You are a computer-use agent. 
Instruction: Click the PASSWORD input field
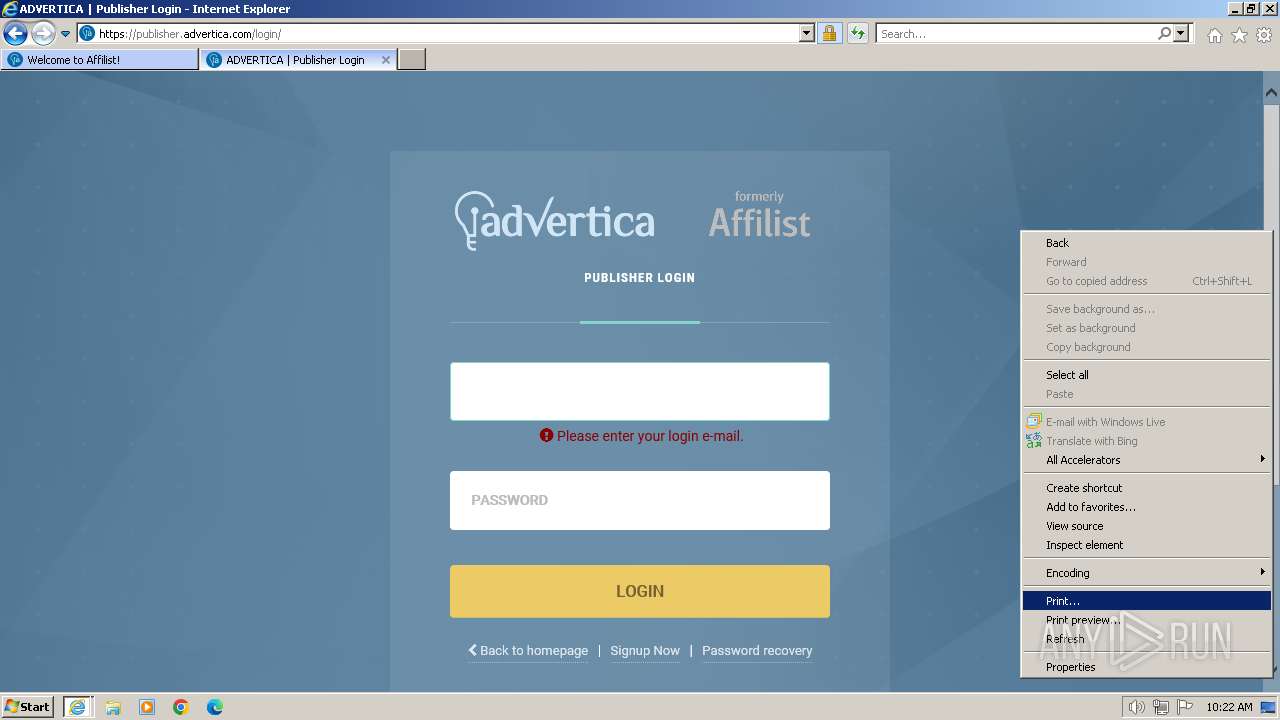click(x=640, y=500)
